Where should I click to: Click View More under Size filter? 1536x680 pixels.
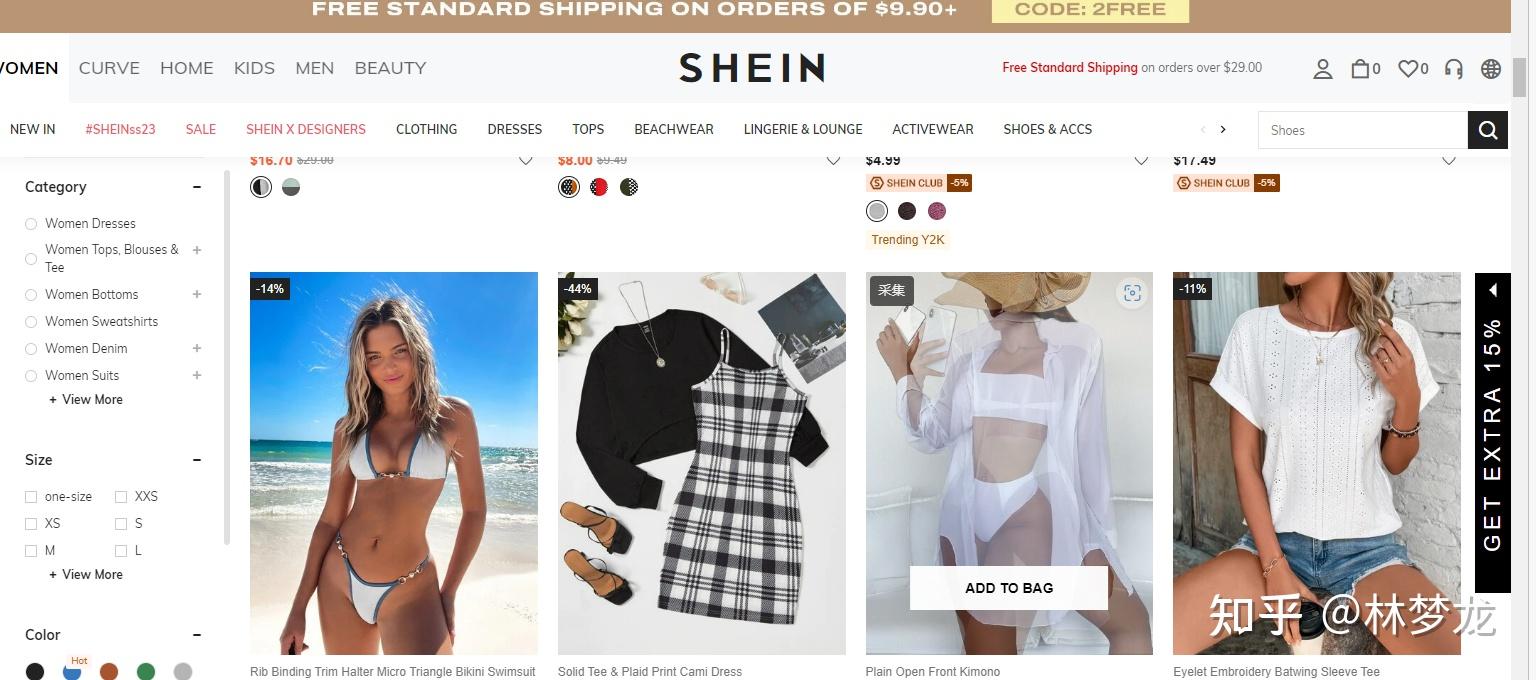[85, 575]
